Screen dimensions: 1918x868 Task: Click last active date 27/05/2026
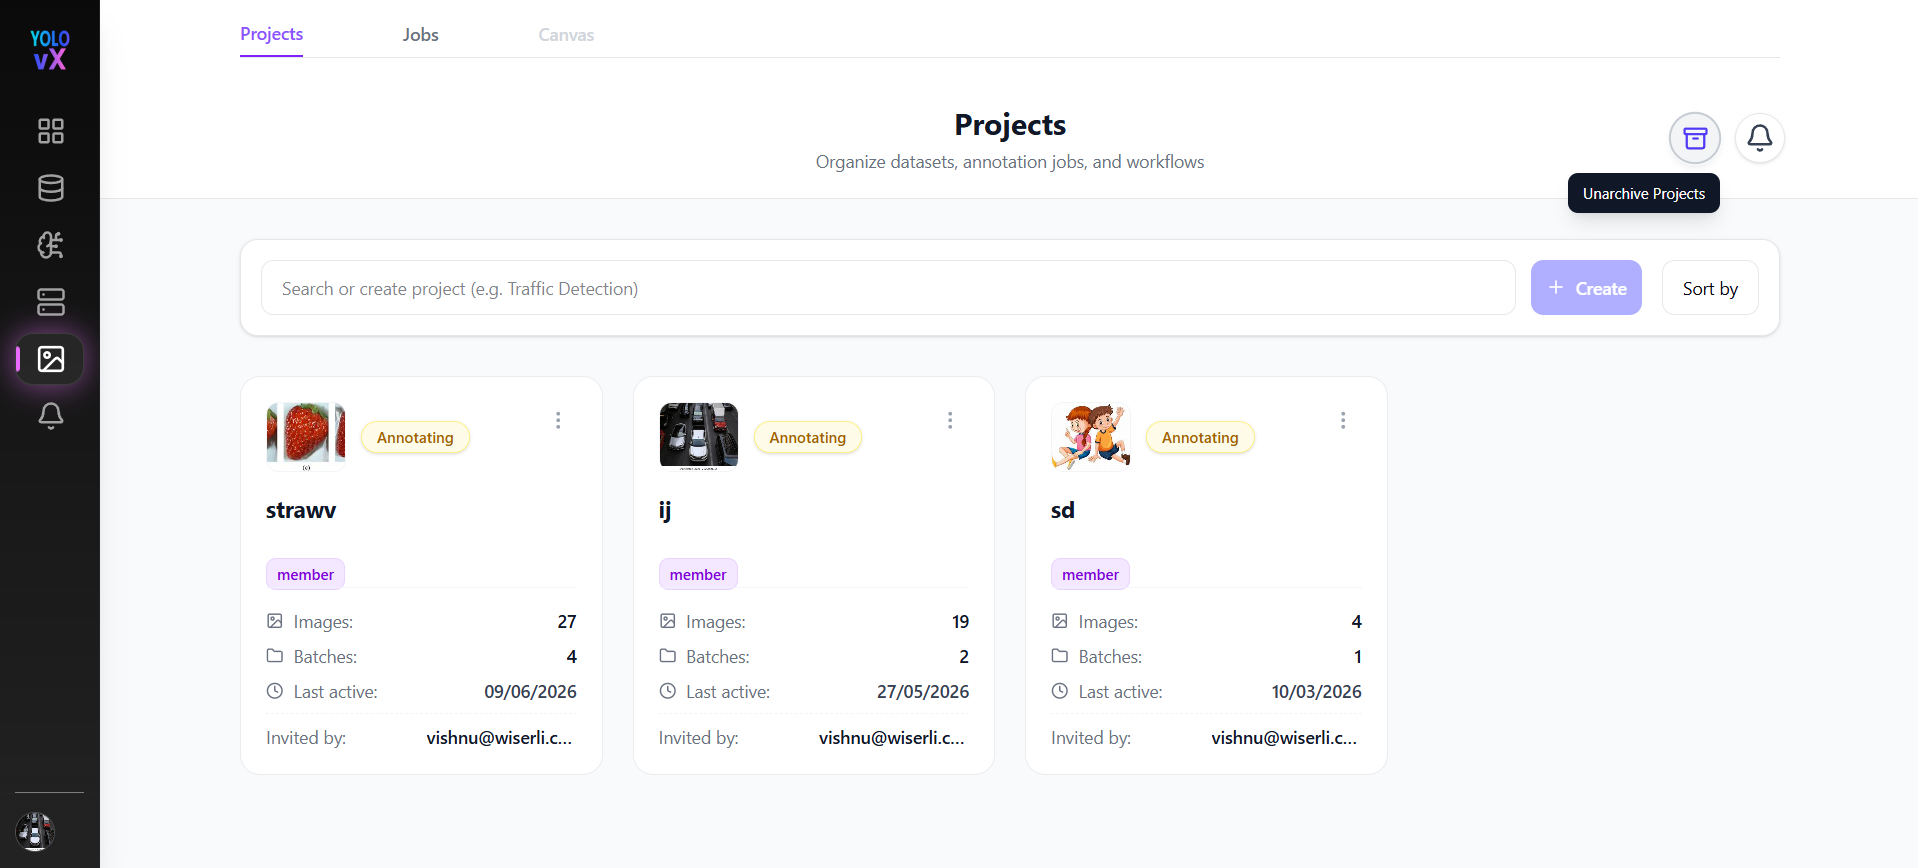coord(923,692)
